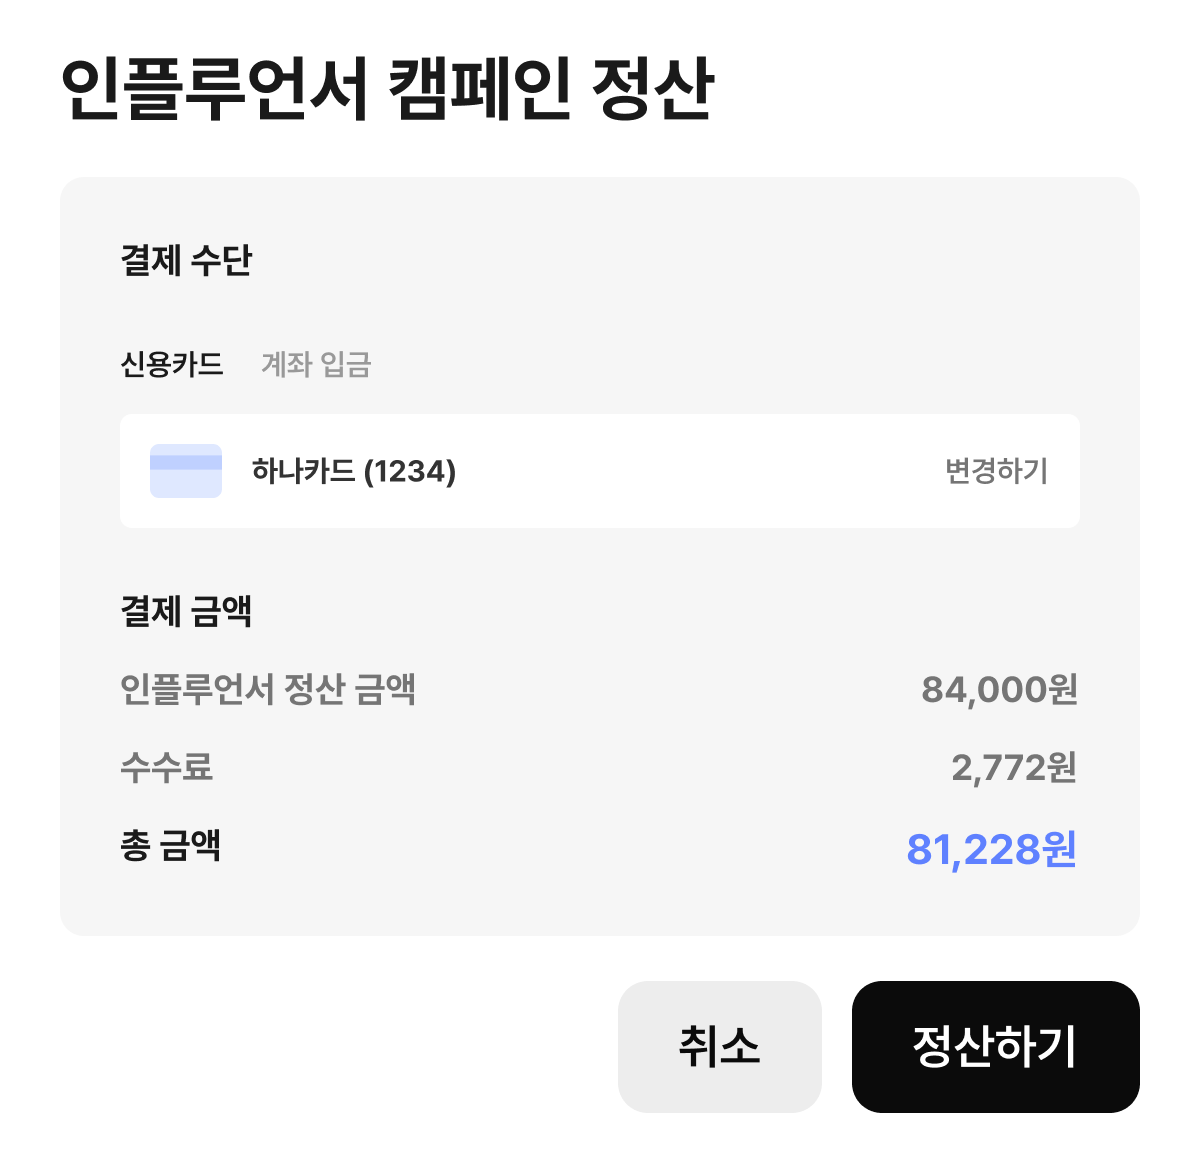Click the 하나카드 card name
Viewport: 1200px width, 1173px height.
[x=304, y=471]
